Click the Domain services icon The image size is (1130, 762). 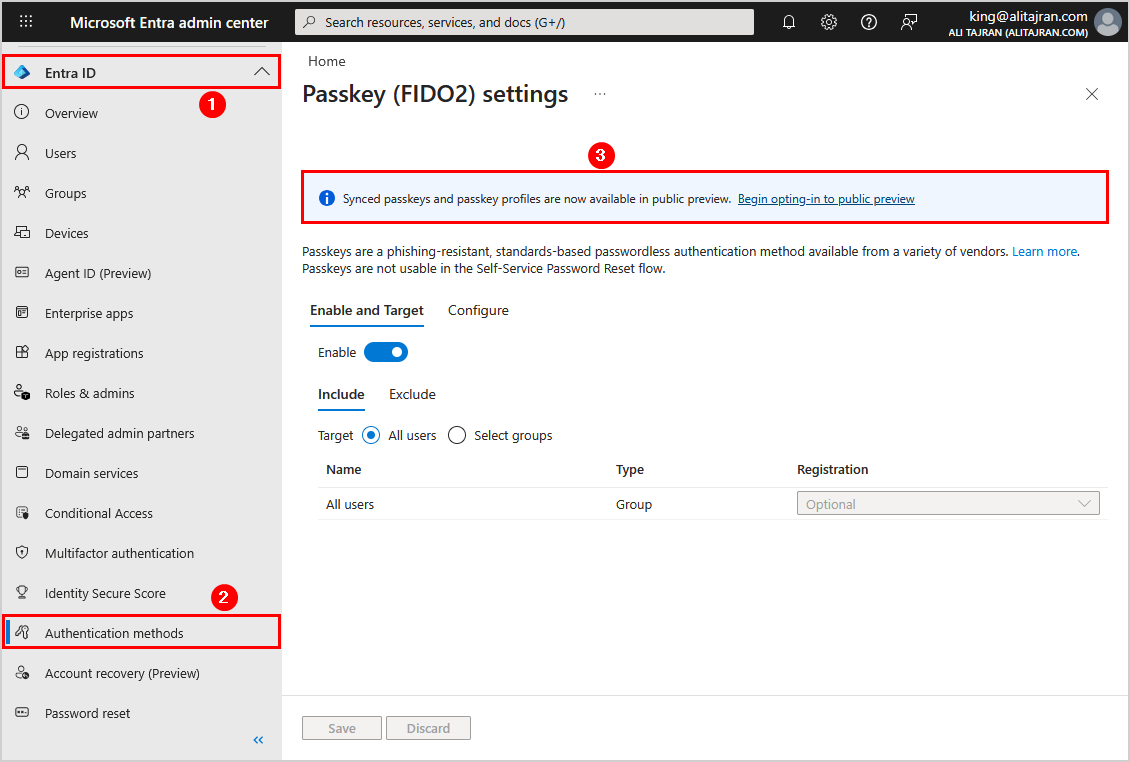pyautogui.click(x=22, y=472)
